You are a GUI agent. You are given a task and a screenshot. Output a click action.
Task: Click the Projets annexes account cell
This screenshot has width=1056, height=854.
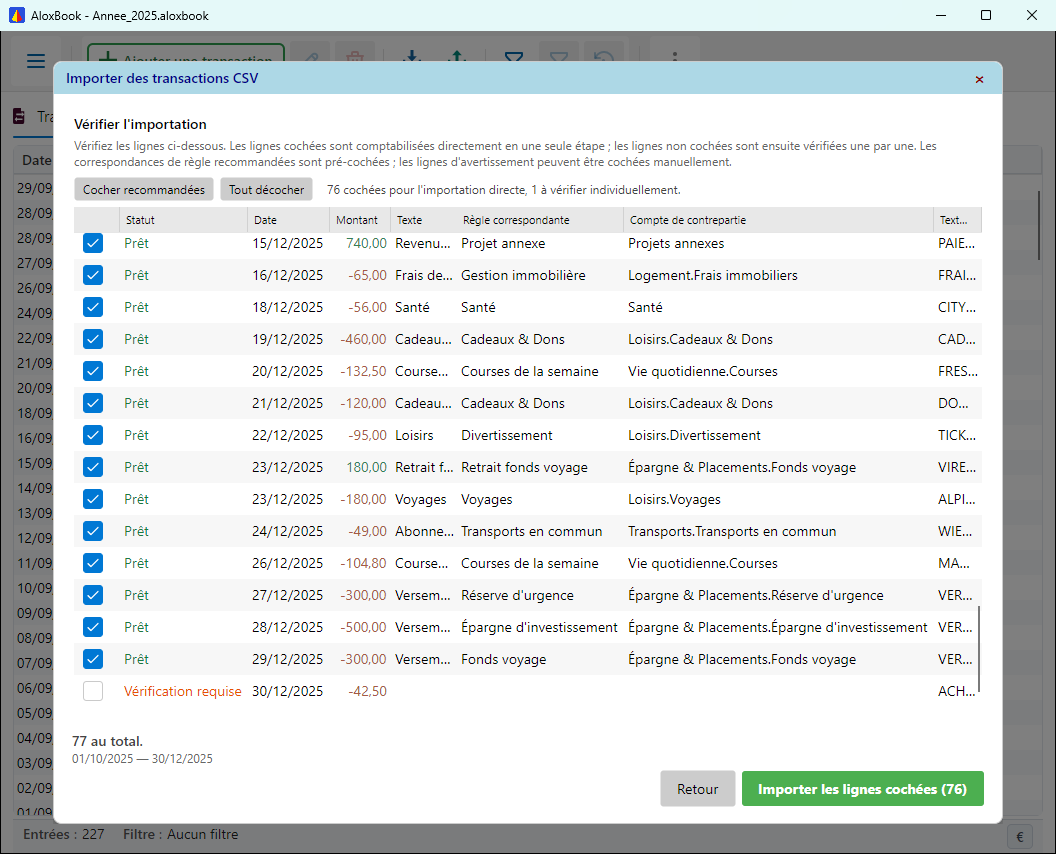[x=676, y=243]
